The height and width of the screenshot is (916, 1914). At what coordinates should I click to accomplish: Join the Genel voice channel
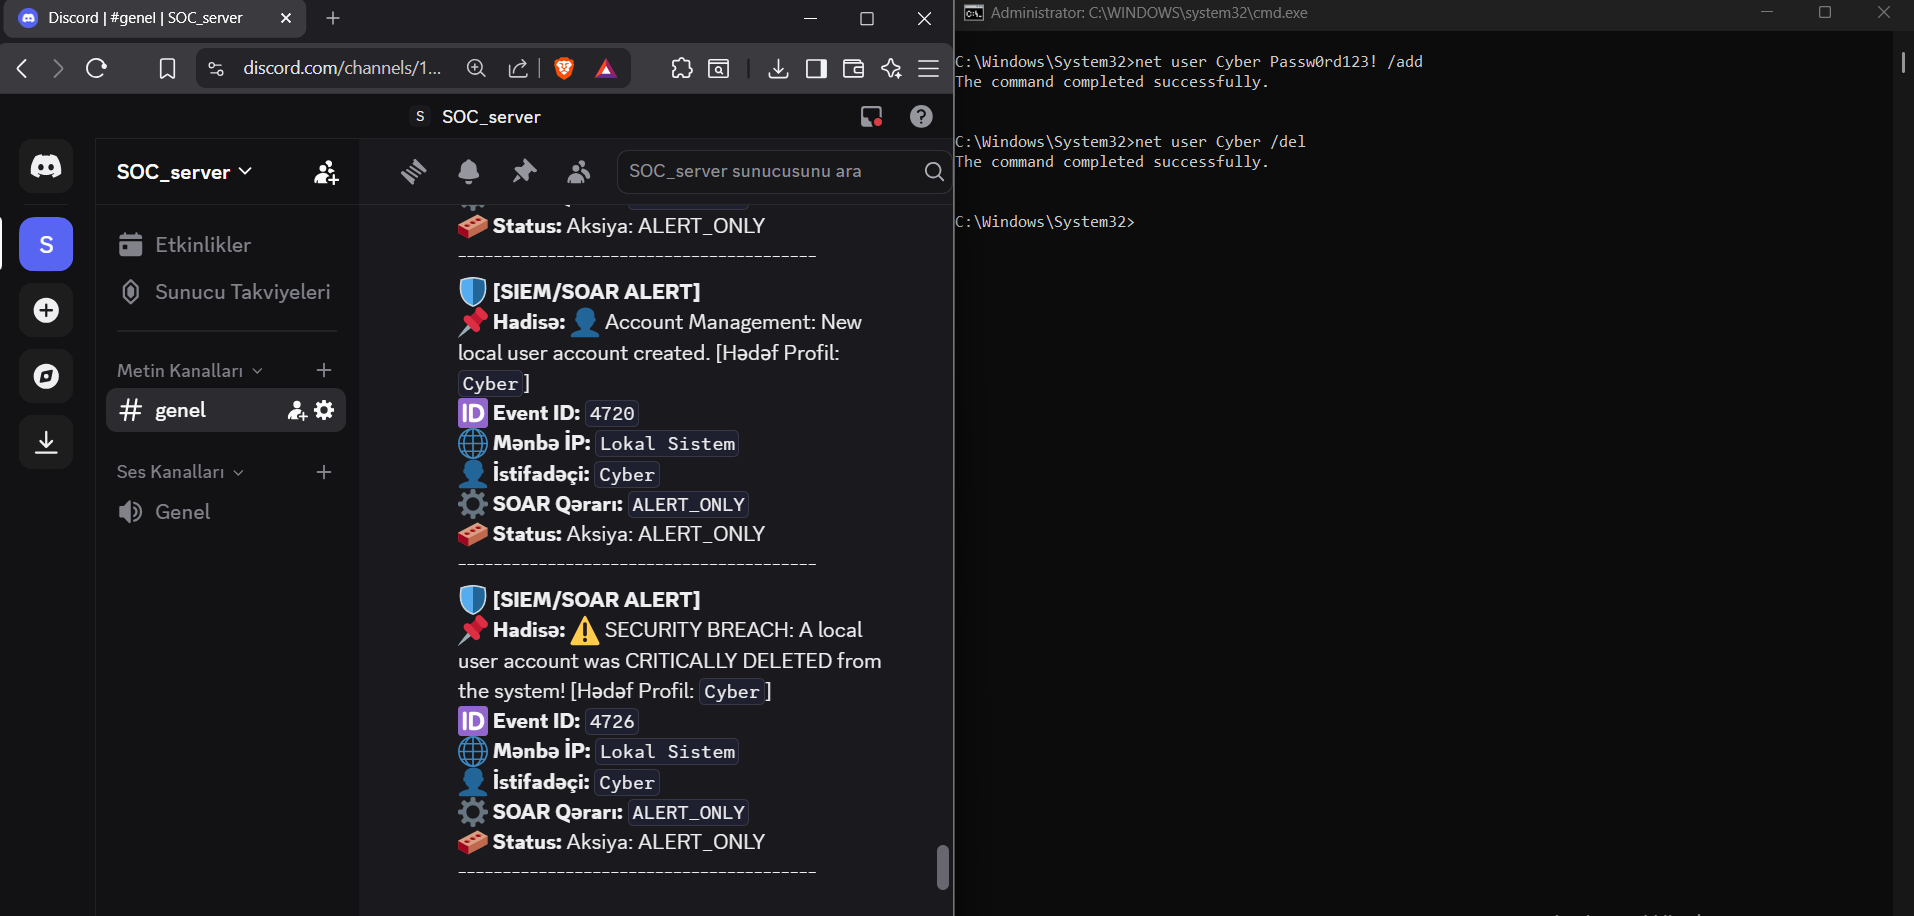226,512
